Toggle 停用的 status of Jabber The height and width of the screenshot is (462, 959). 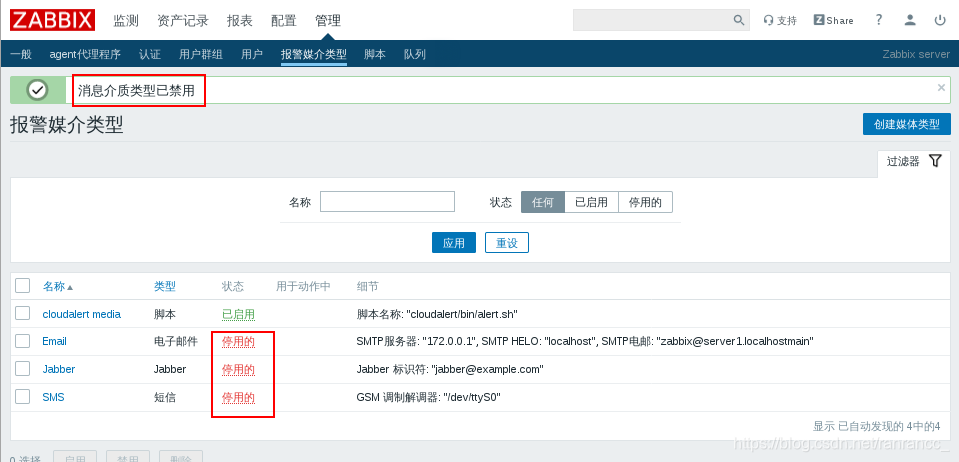pos(238,370)
